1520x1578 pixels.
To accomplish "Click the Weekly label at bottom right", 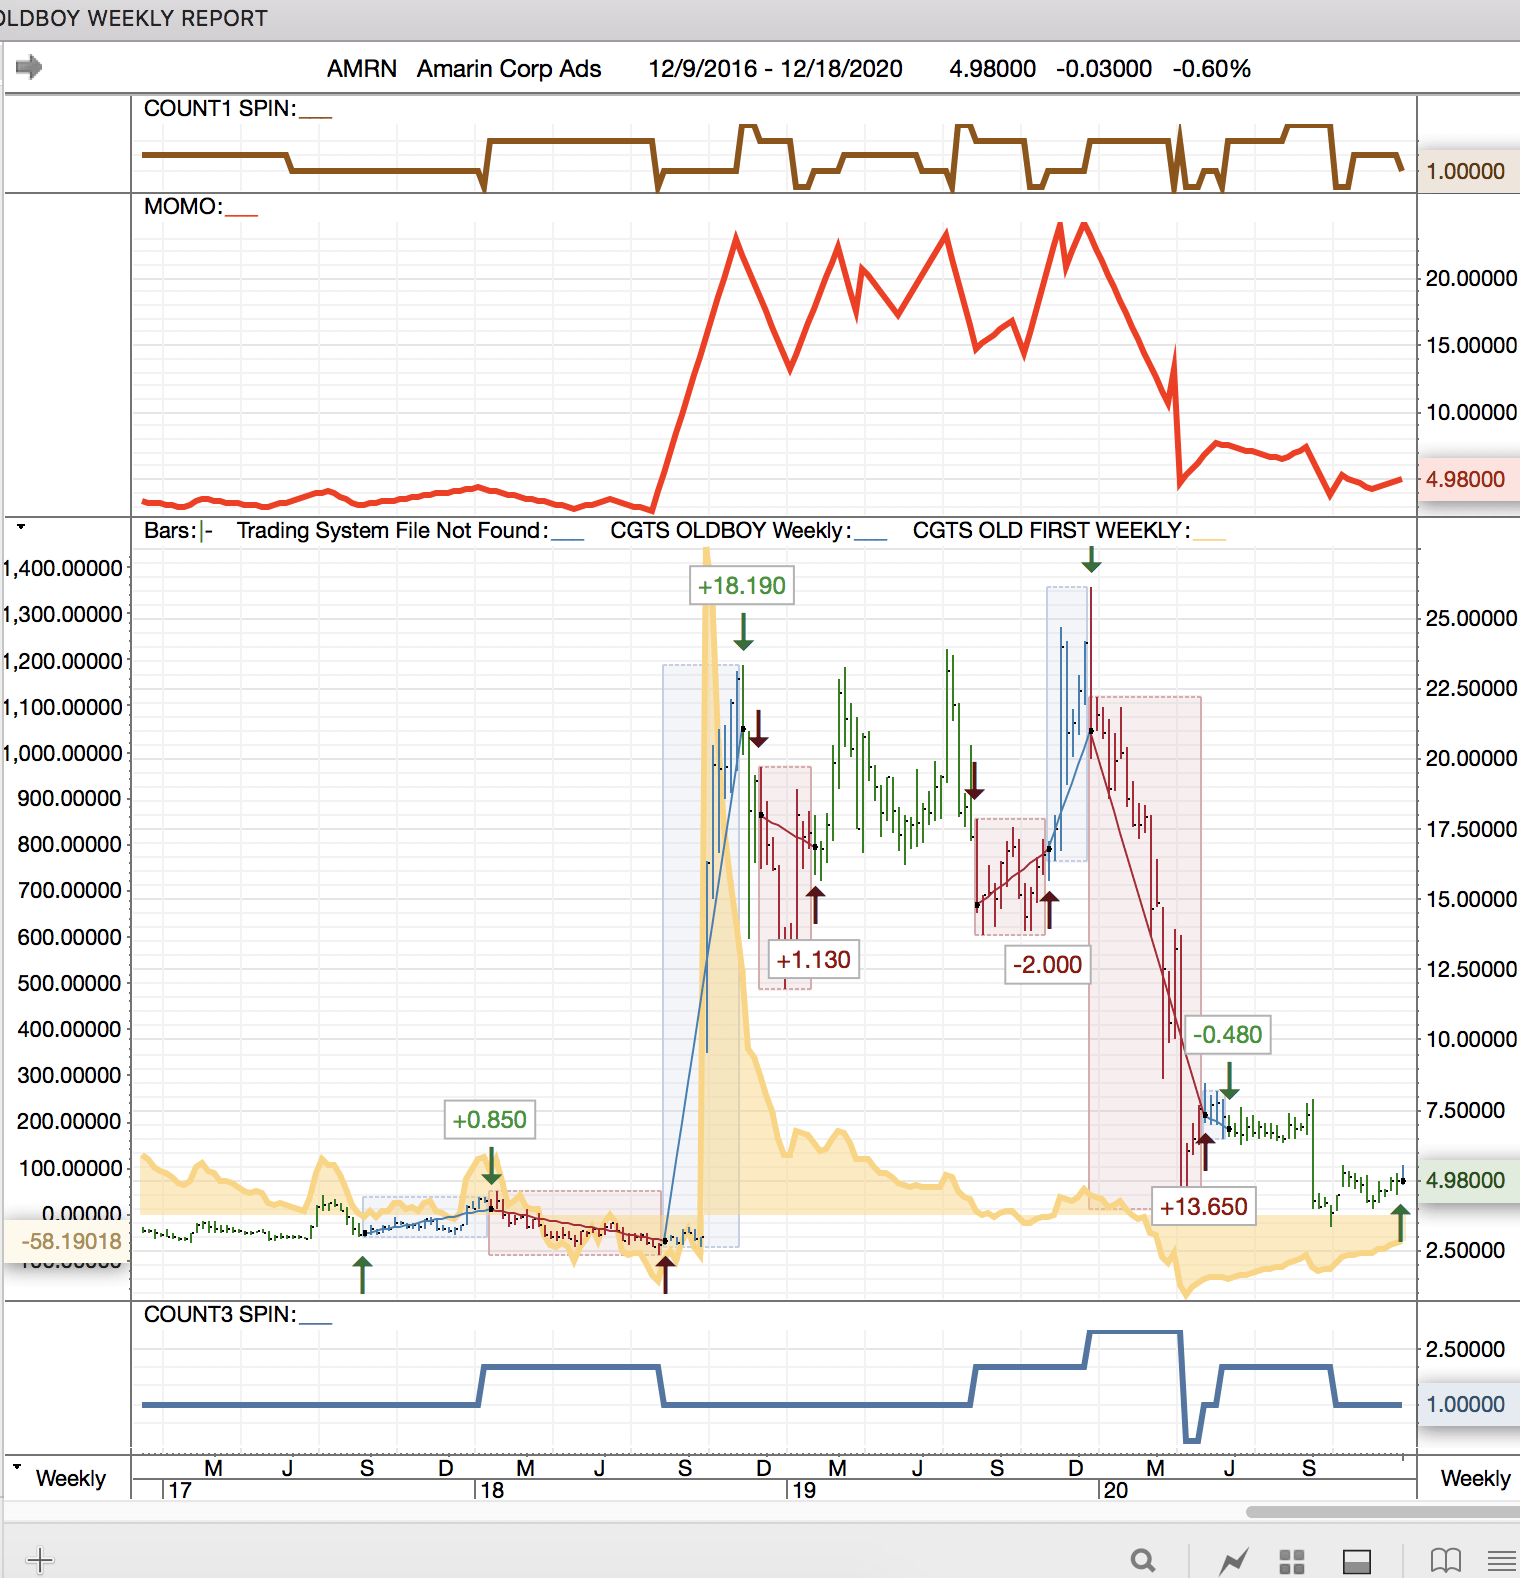I will [x=1475, y=1478].
